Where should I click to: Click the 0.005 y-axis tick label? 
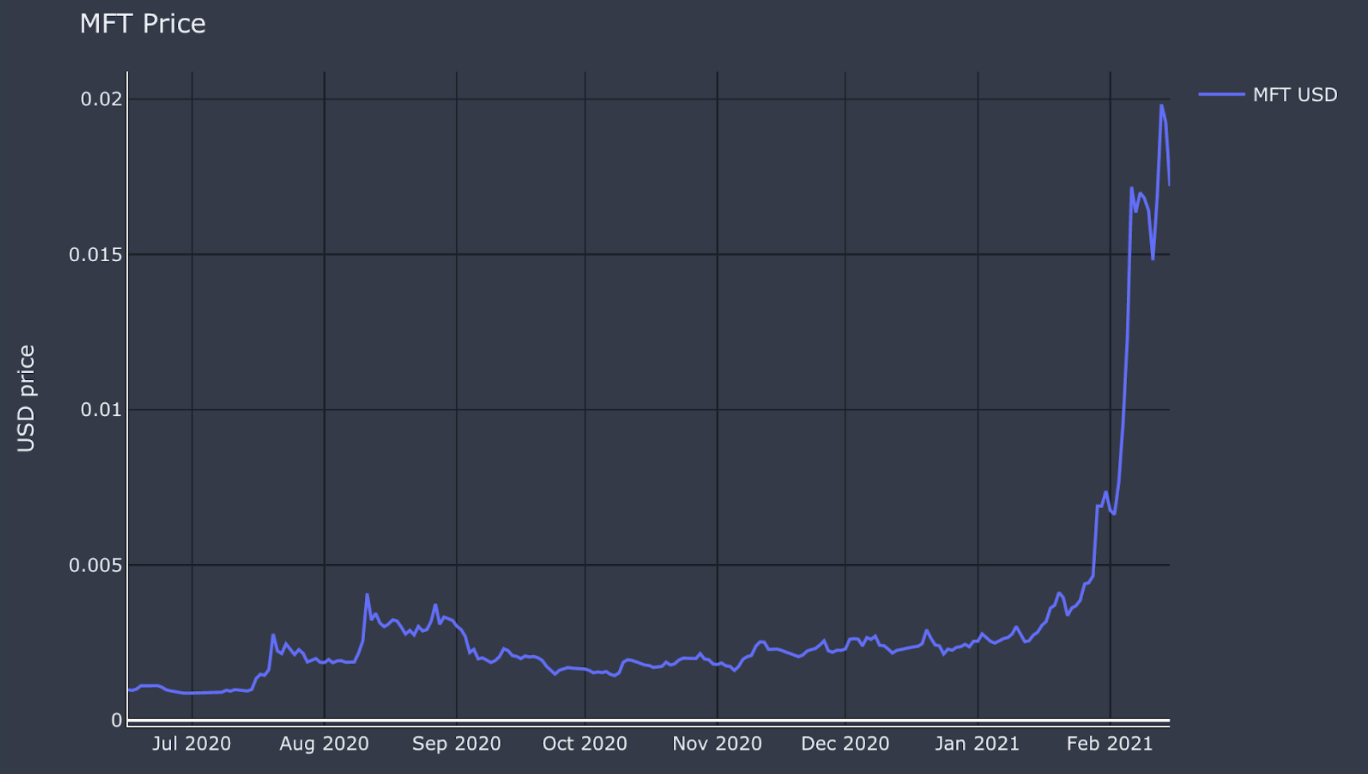coord(95,565)
